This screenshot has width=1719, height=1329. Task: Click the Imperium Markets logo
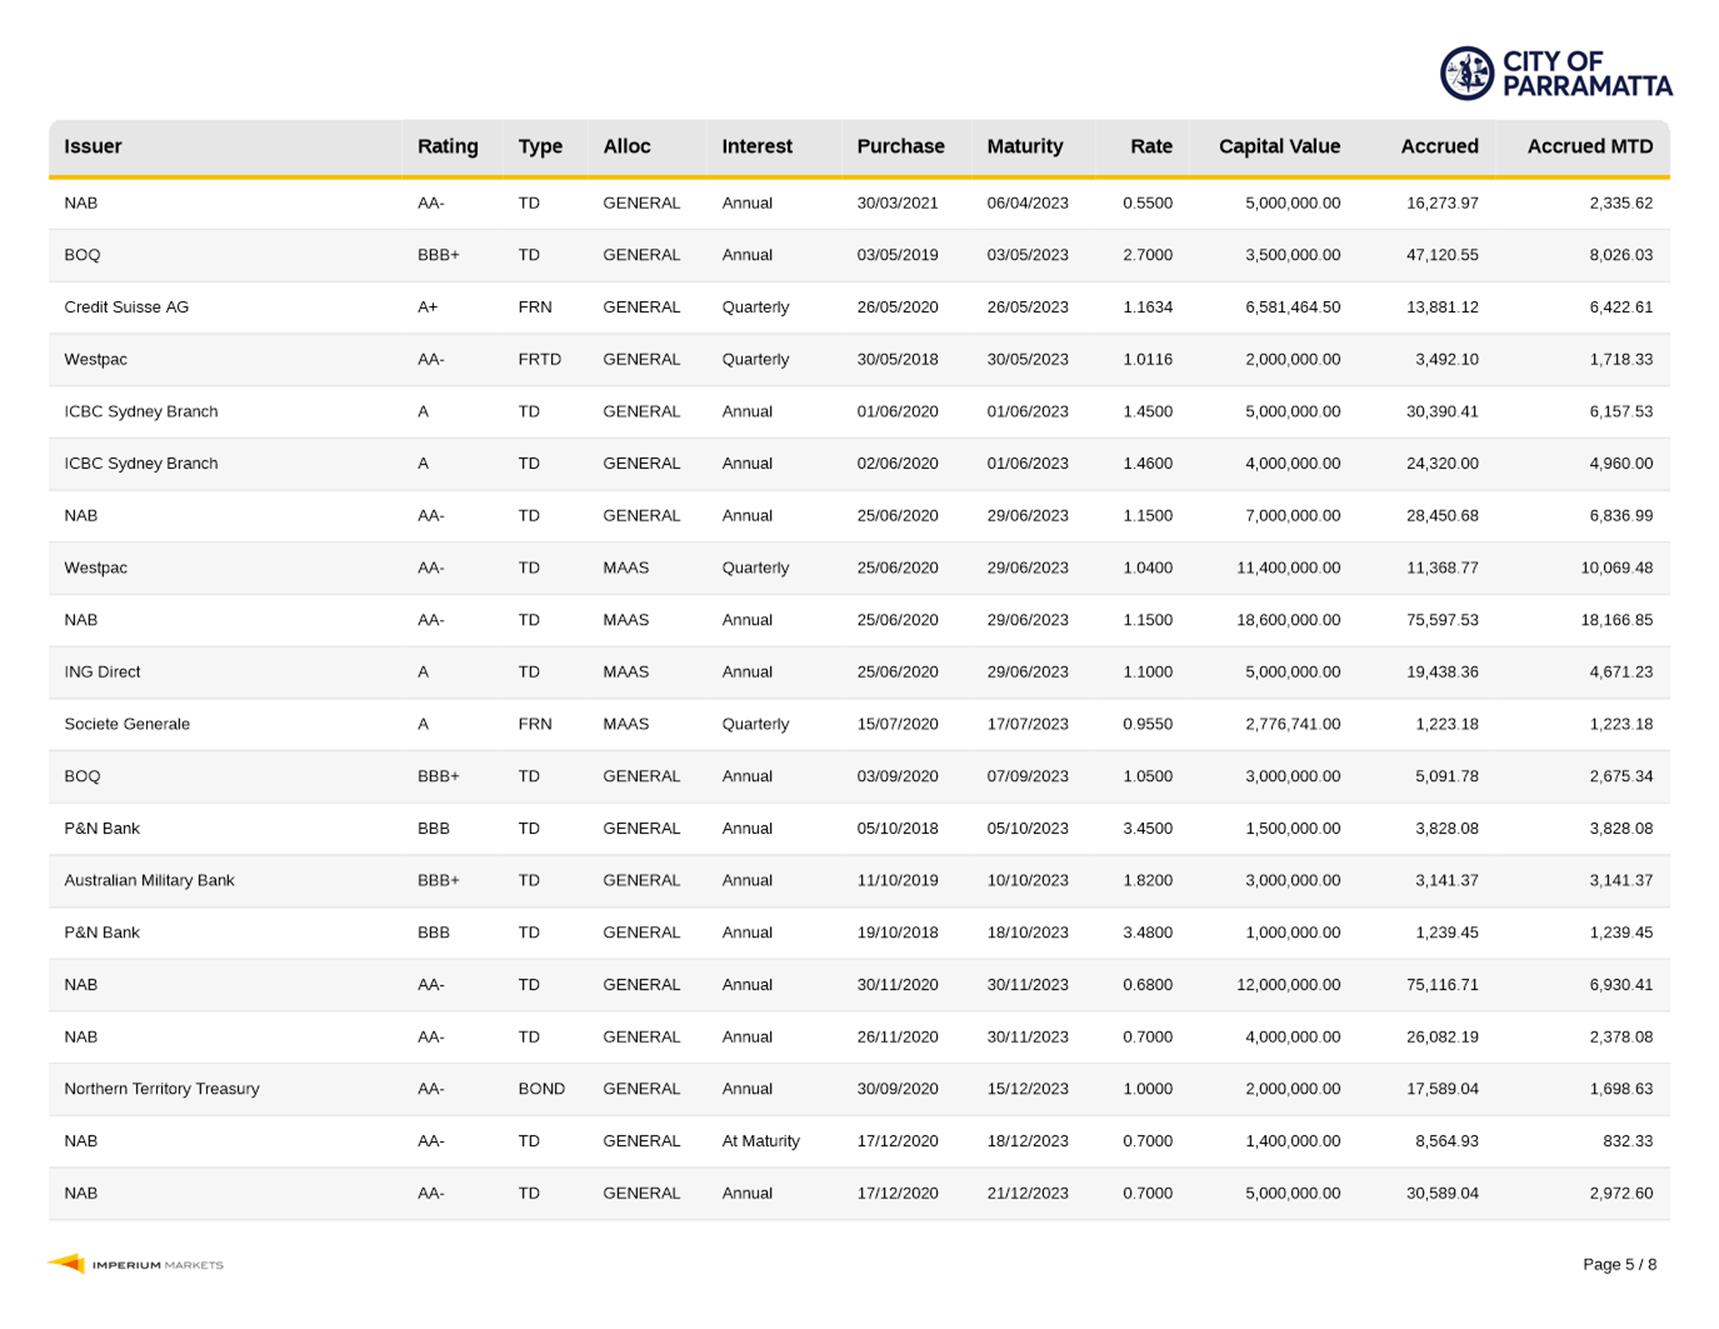tap(135, 1264)
